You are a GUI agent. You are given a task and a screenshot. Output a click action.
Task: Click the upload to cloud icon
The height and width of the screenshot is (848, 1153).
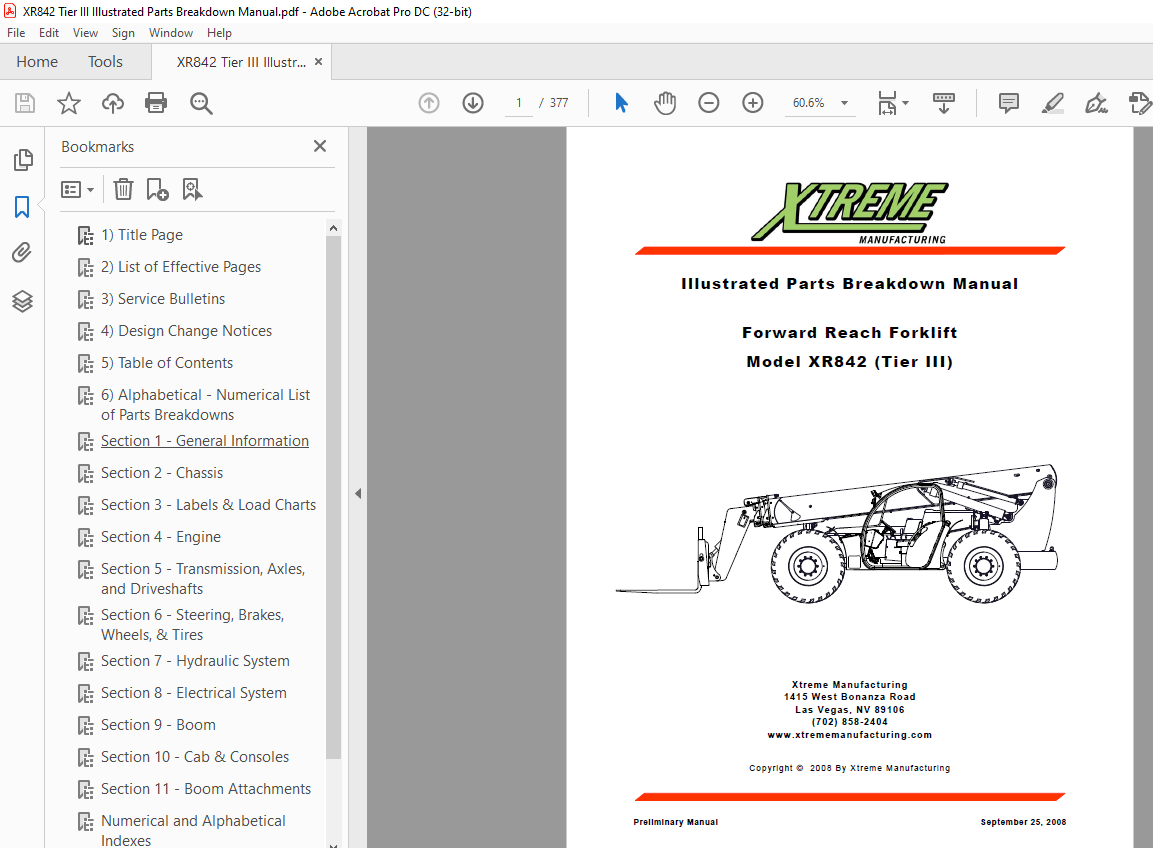[113, 103]
